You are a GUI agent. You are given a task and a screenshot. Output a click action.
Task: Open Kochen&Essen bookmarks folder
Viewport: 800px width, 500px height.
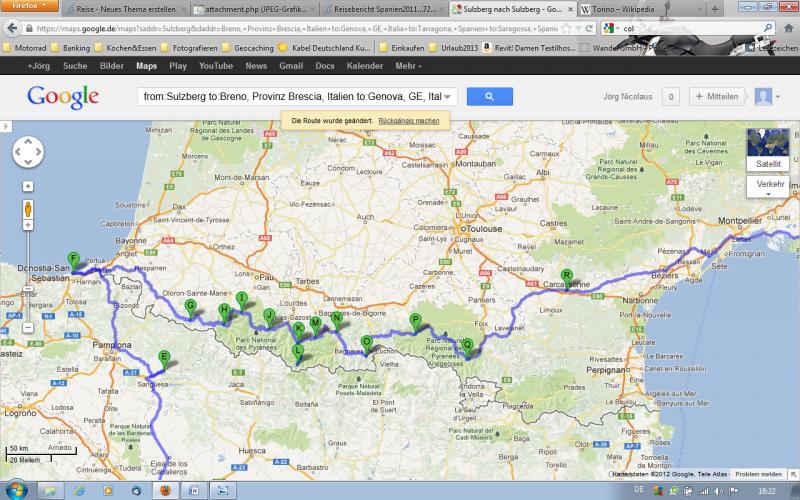point(126,48)
